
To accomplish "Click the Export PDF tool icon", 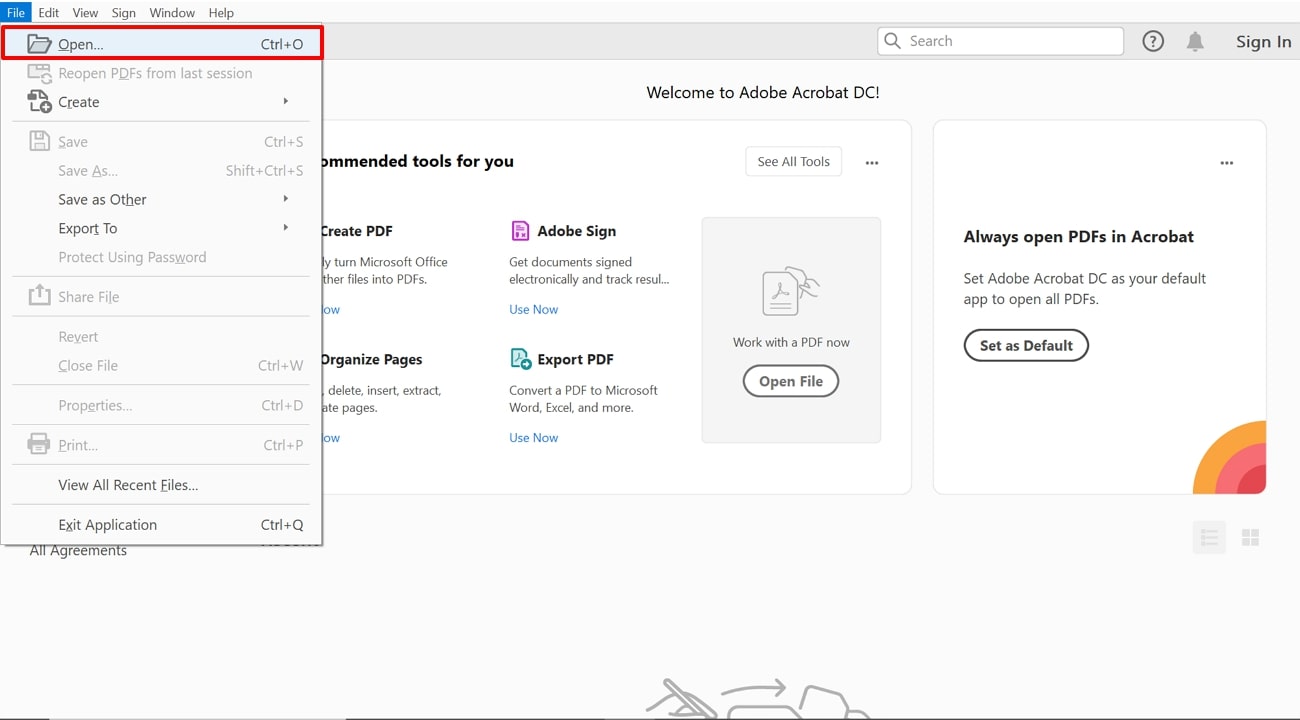I will (520, 359).
